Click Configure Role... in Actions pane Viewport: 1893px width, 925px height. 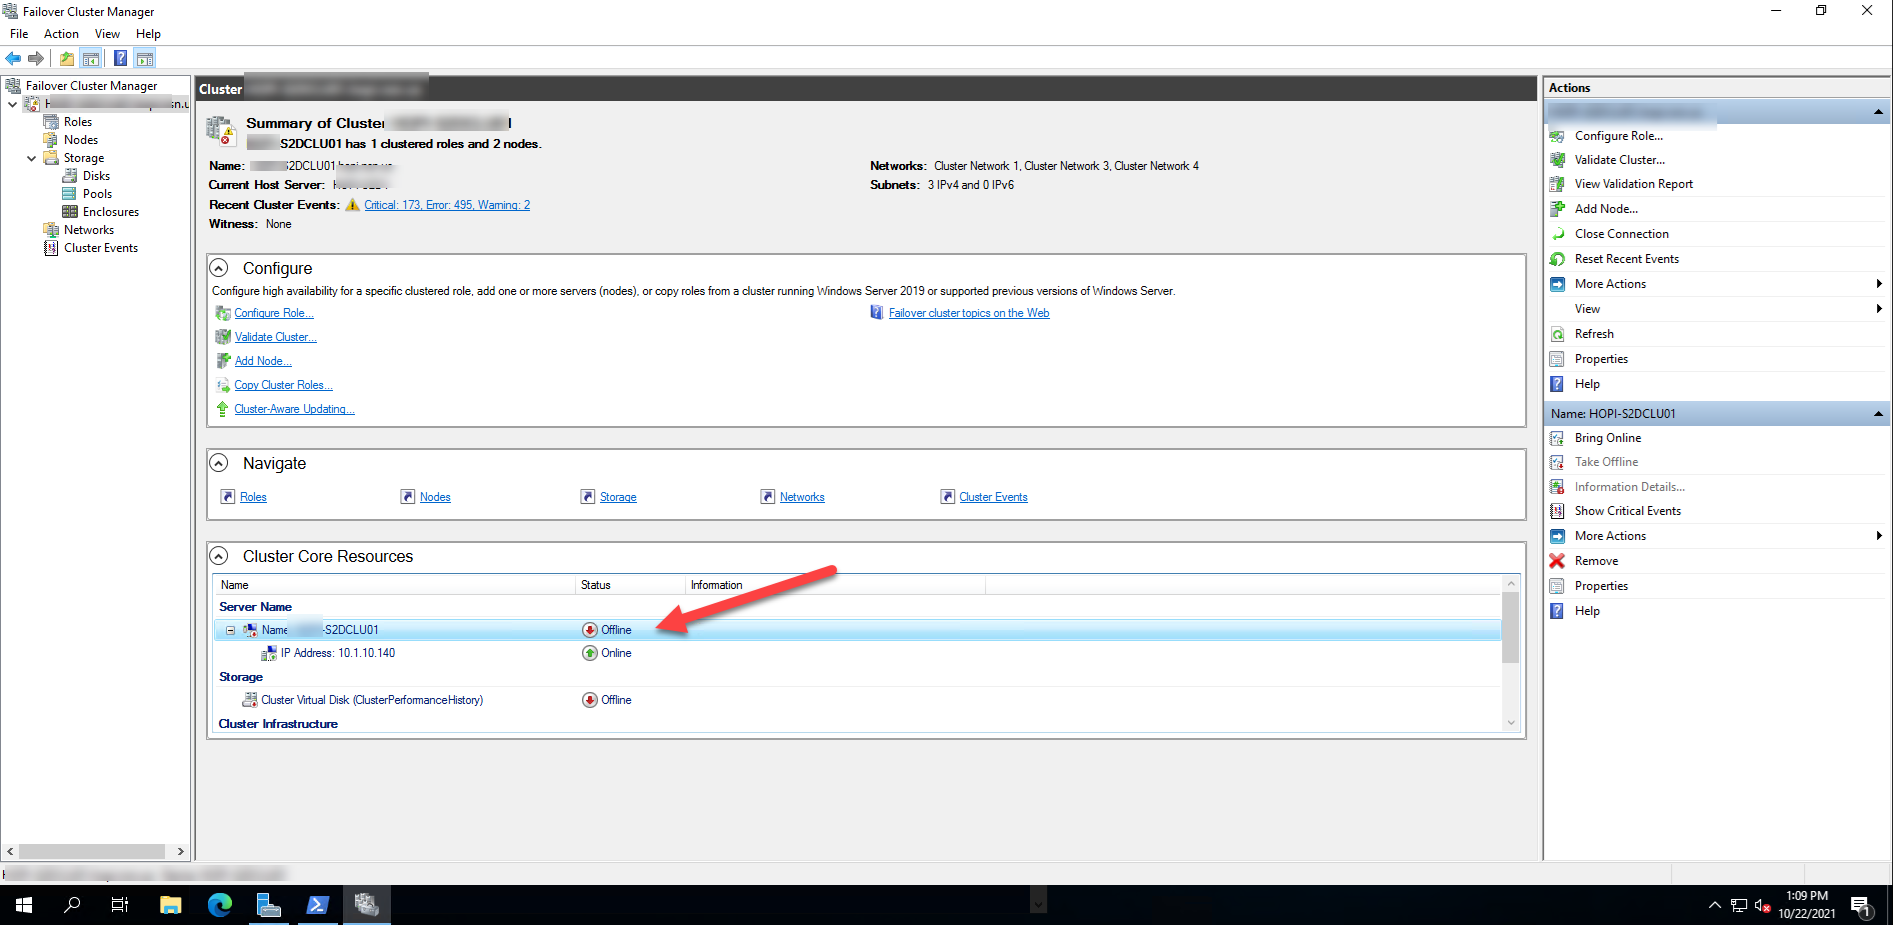pyautogui.click(x=1618, y=136)
